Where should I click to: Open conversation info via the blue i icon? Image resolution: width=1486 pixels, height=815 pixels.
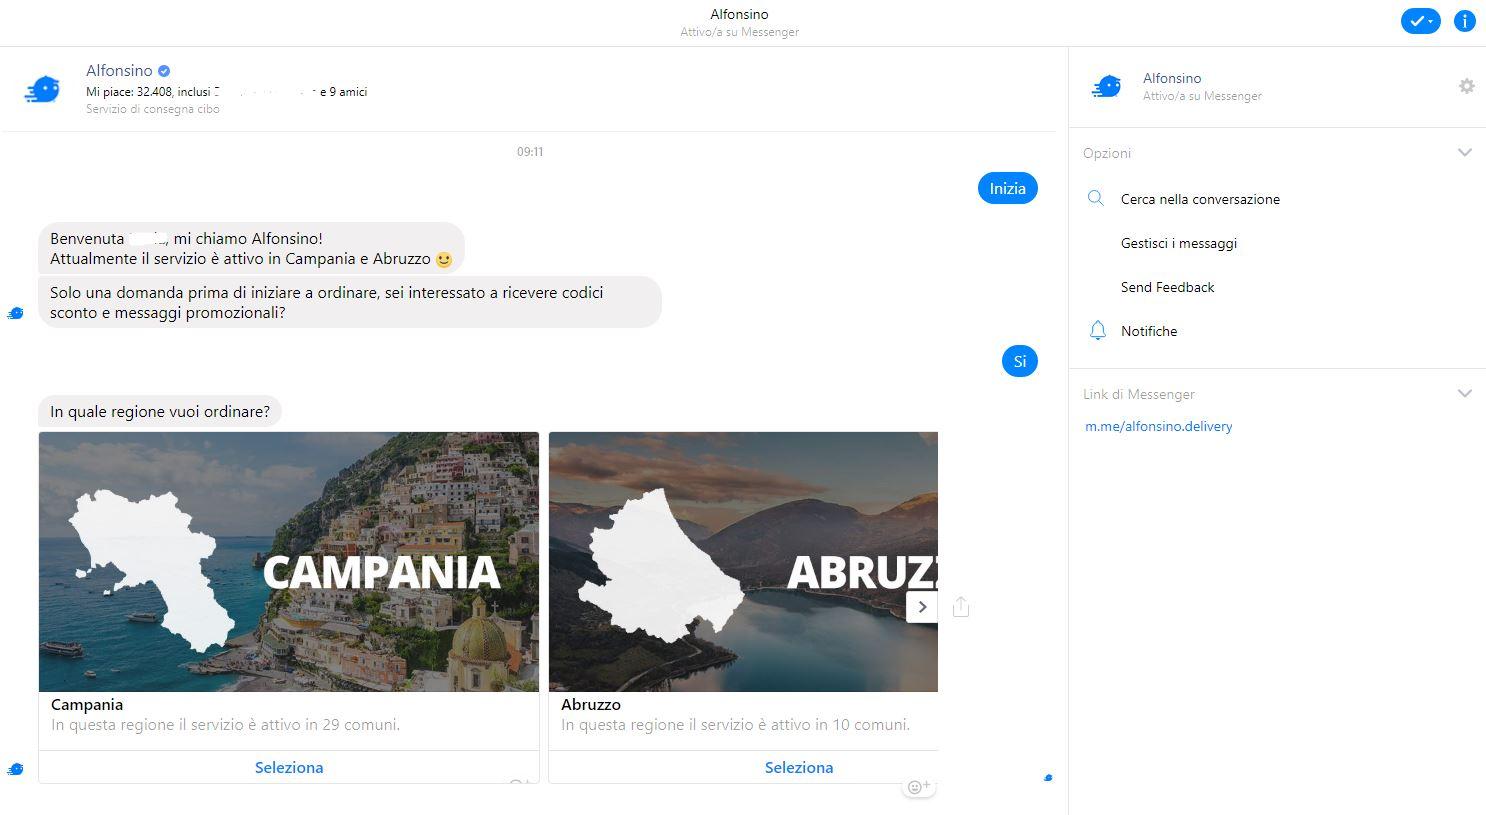point(1465,20)
